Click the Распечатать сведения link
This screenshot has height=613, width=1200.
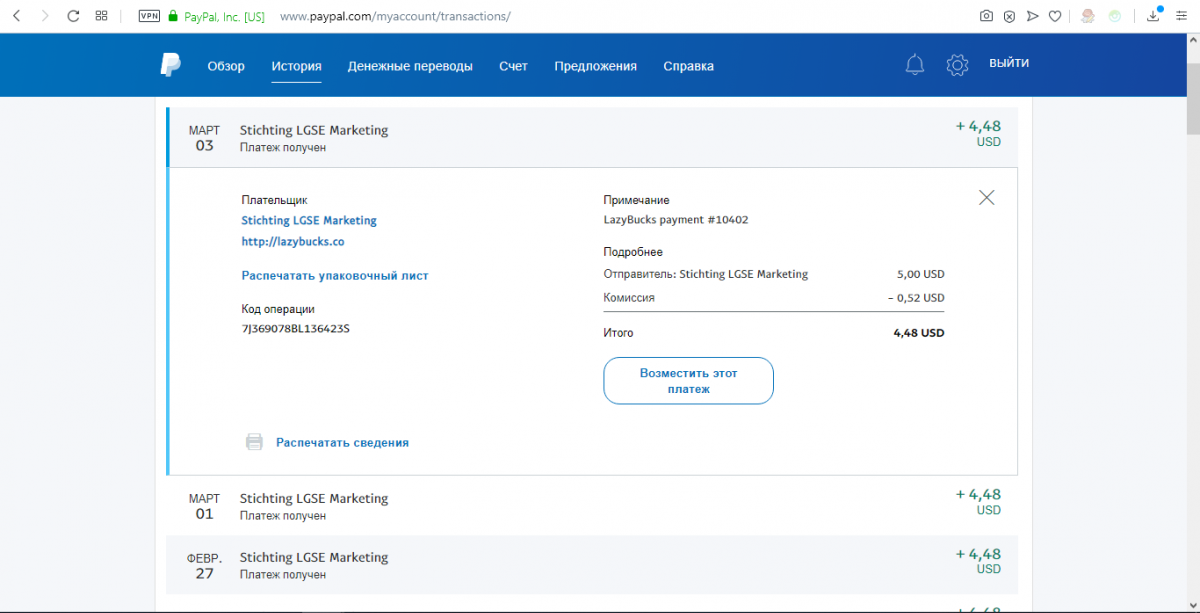(x=342, y=443)
